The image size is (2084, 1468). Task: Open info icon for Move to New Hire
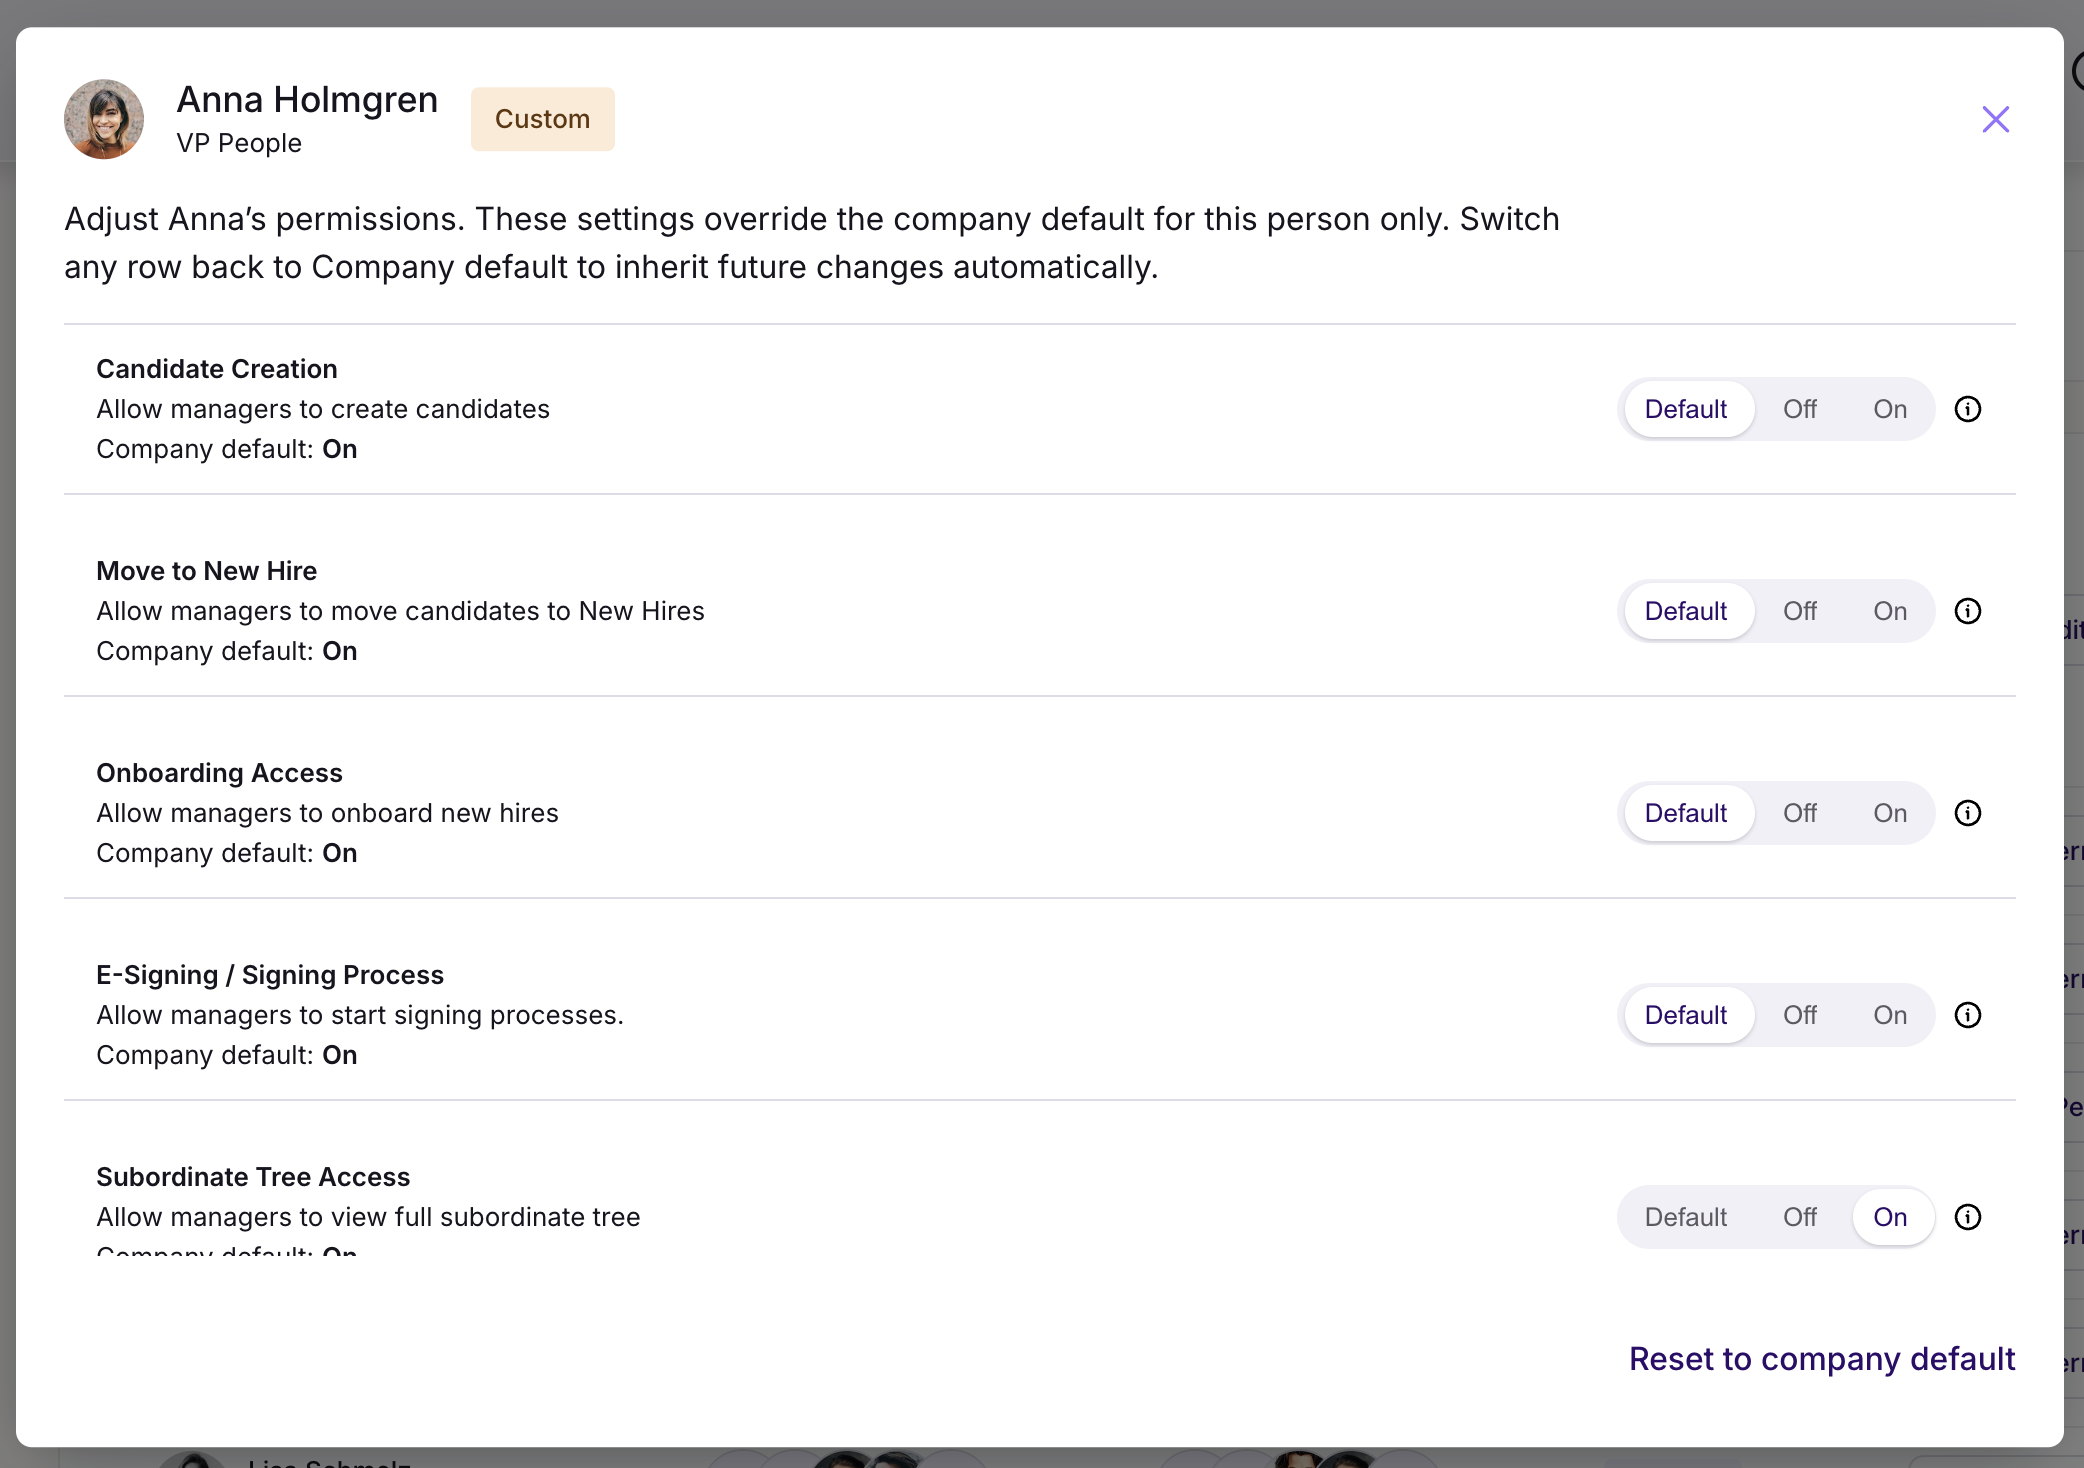pos(1967,611)
